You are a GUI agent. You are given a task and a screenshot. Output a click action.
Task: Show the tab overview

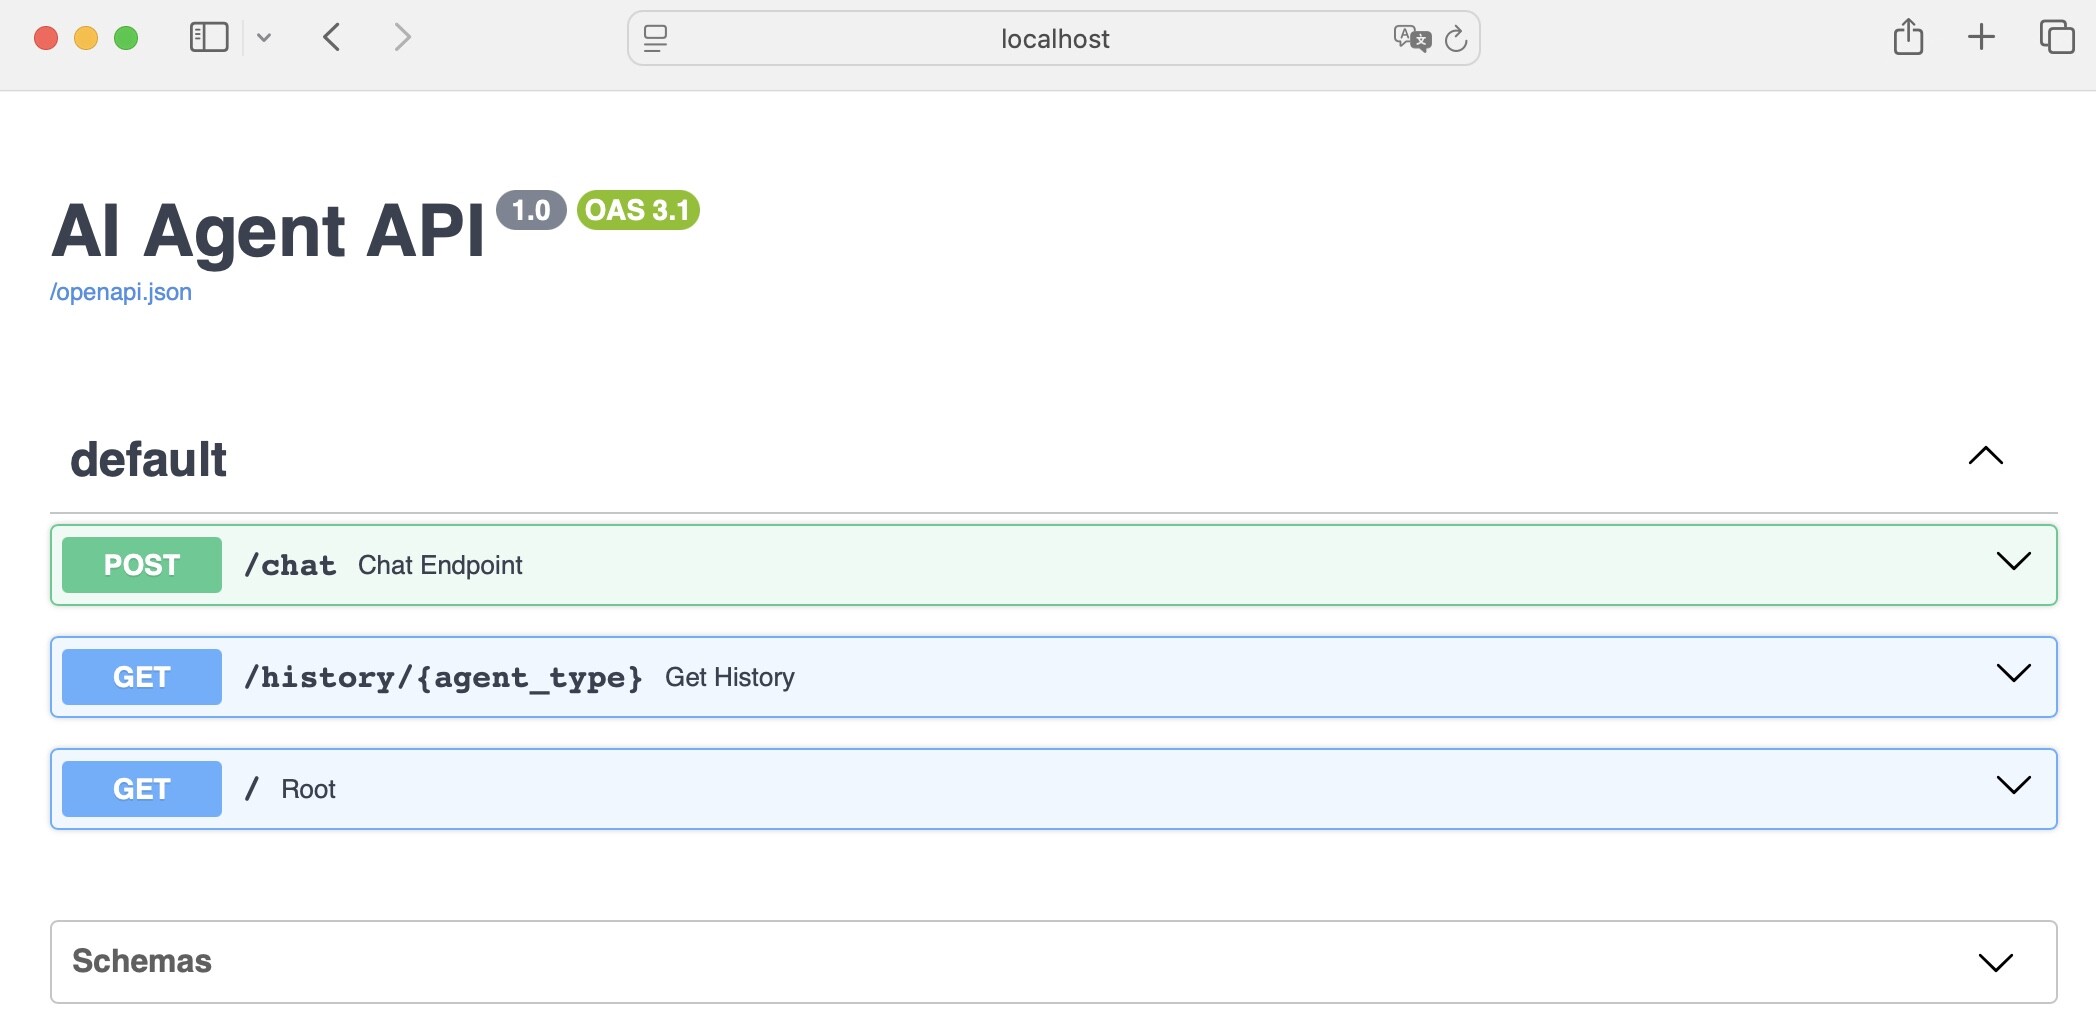coord(2056,38)
